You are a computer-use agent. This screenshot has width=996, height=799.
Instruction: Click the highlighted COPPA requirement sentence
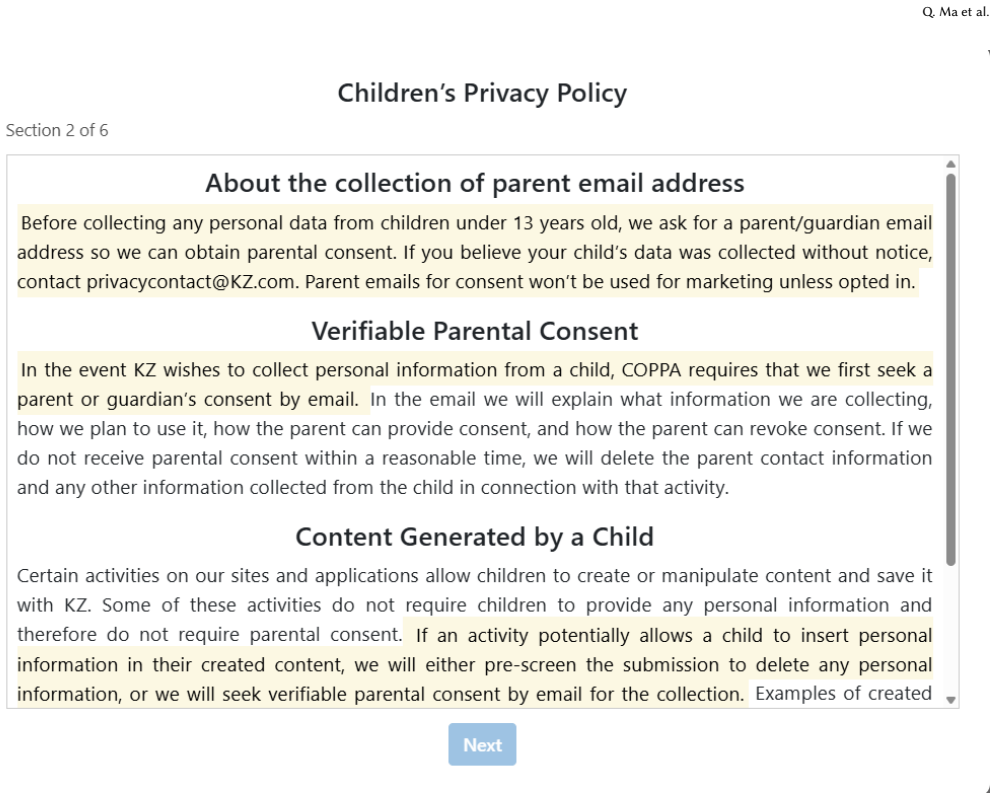[474, 384]
